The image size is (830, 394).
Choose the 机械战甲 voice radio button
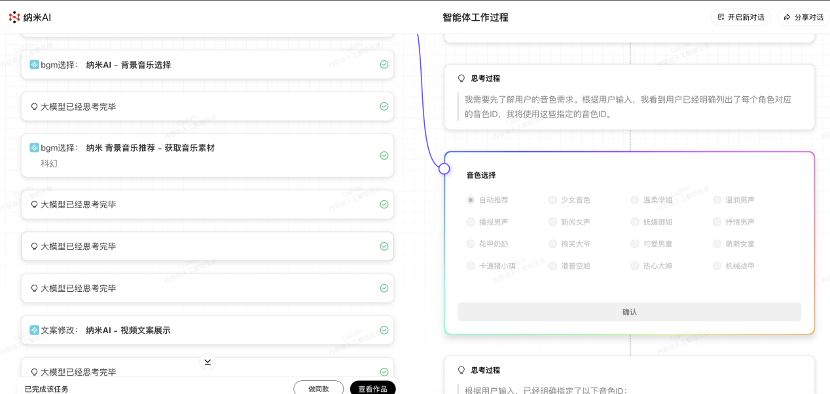(717, 266)
